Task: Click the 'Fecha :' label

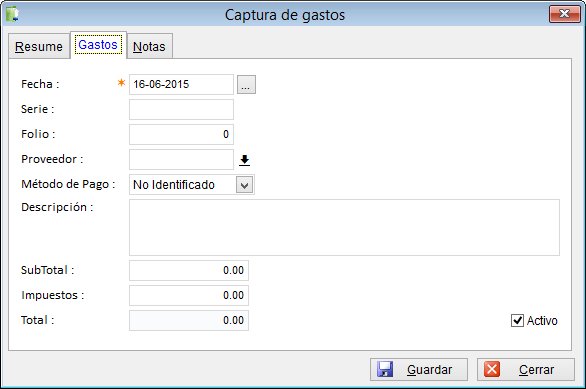Action: [40, 84]
